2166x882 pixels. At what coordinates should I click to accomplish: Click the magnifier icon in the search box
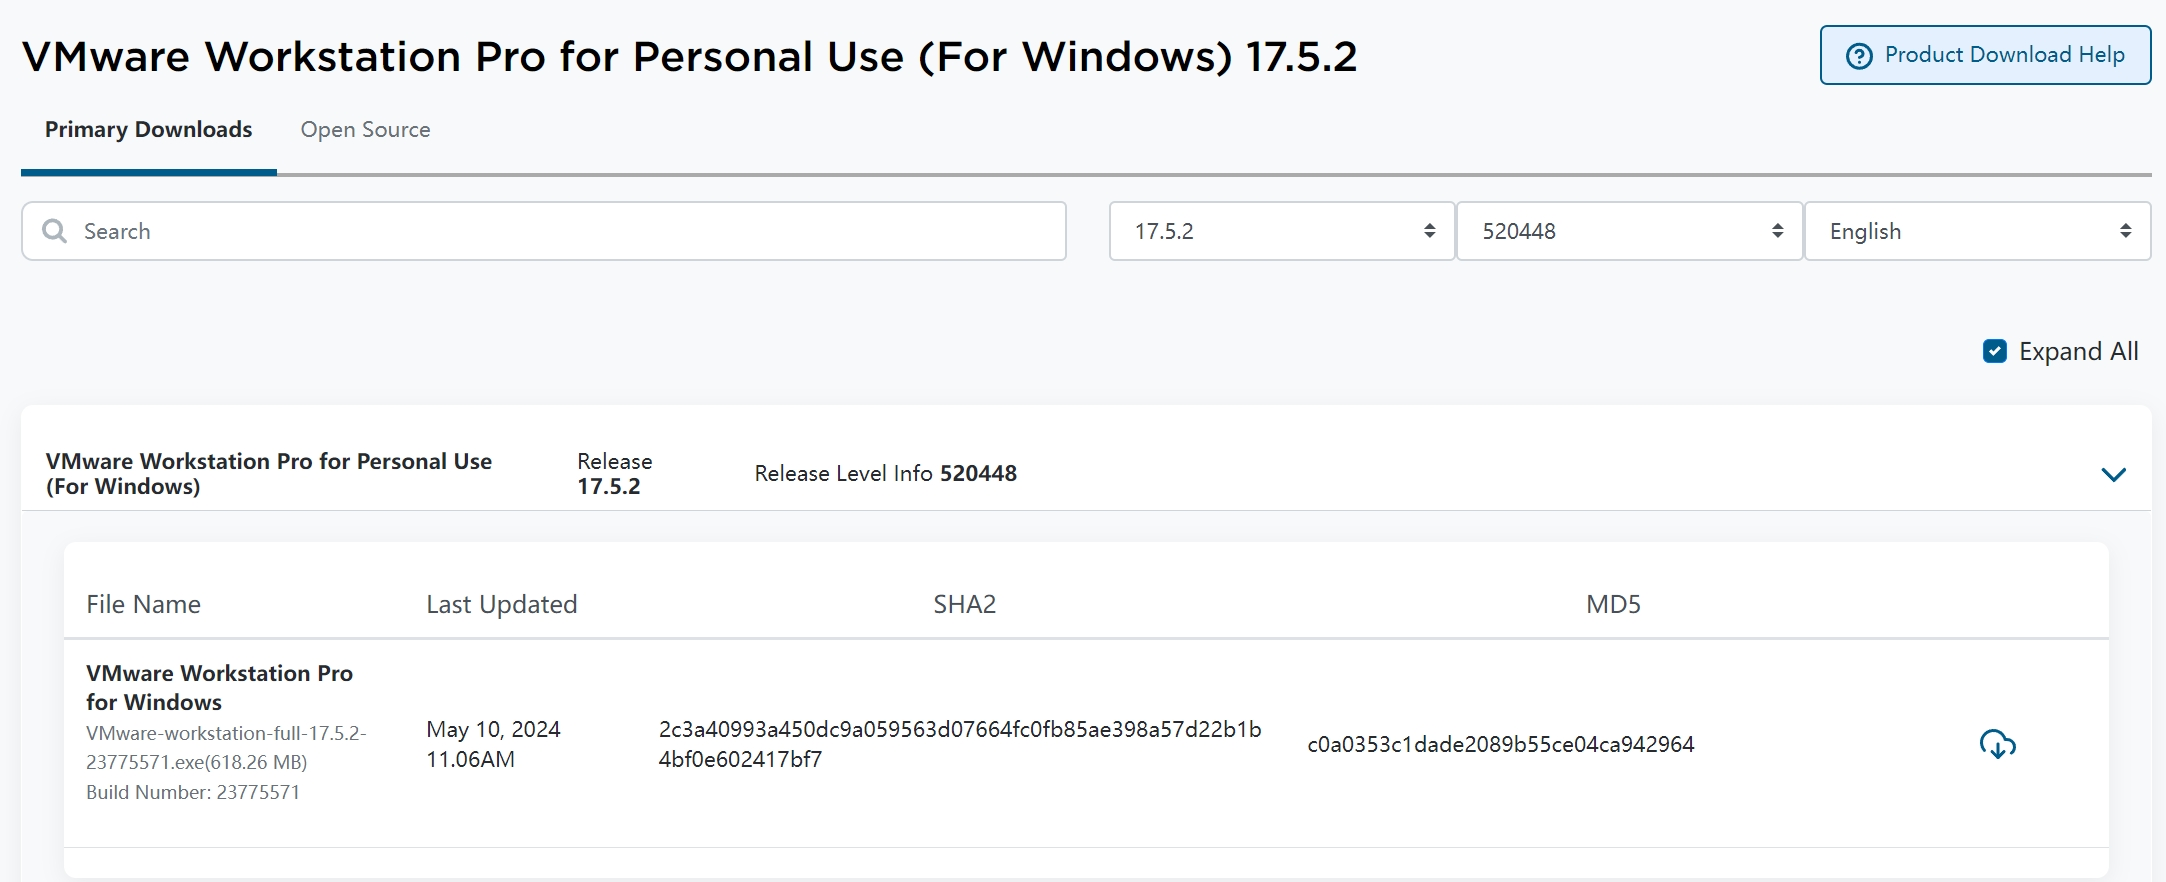click(x=55, y=231)
